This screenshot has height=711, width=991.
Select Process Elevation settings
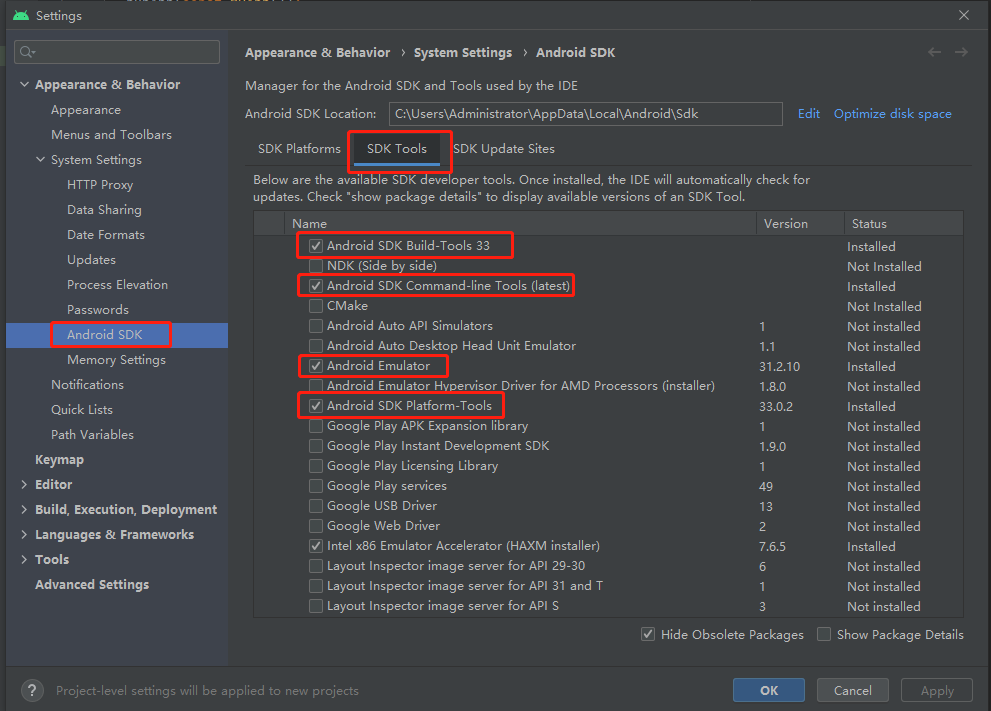118,284
